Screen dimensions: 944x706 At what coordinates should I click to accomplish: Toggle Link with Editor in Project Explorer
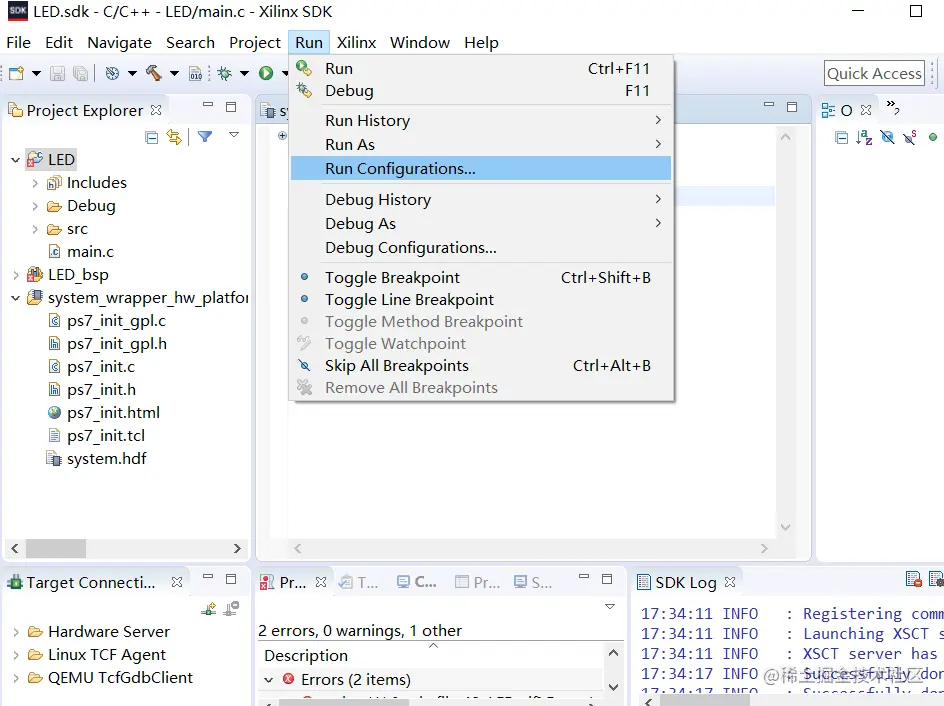click(x=174, y=137)
